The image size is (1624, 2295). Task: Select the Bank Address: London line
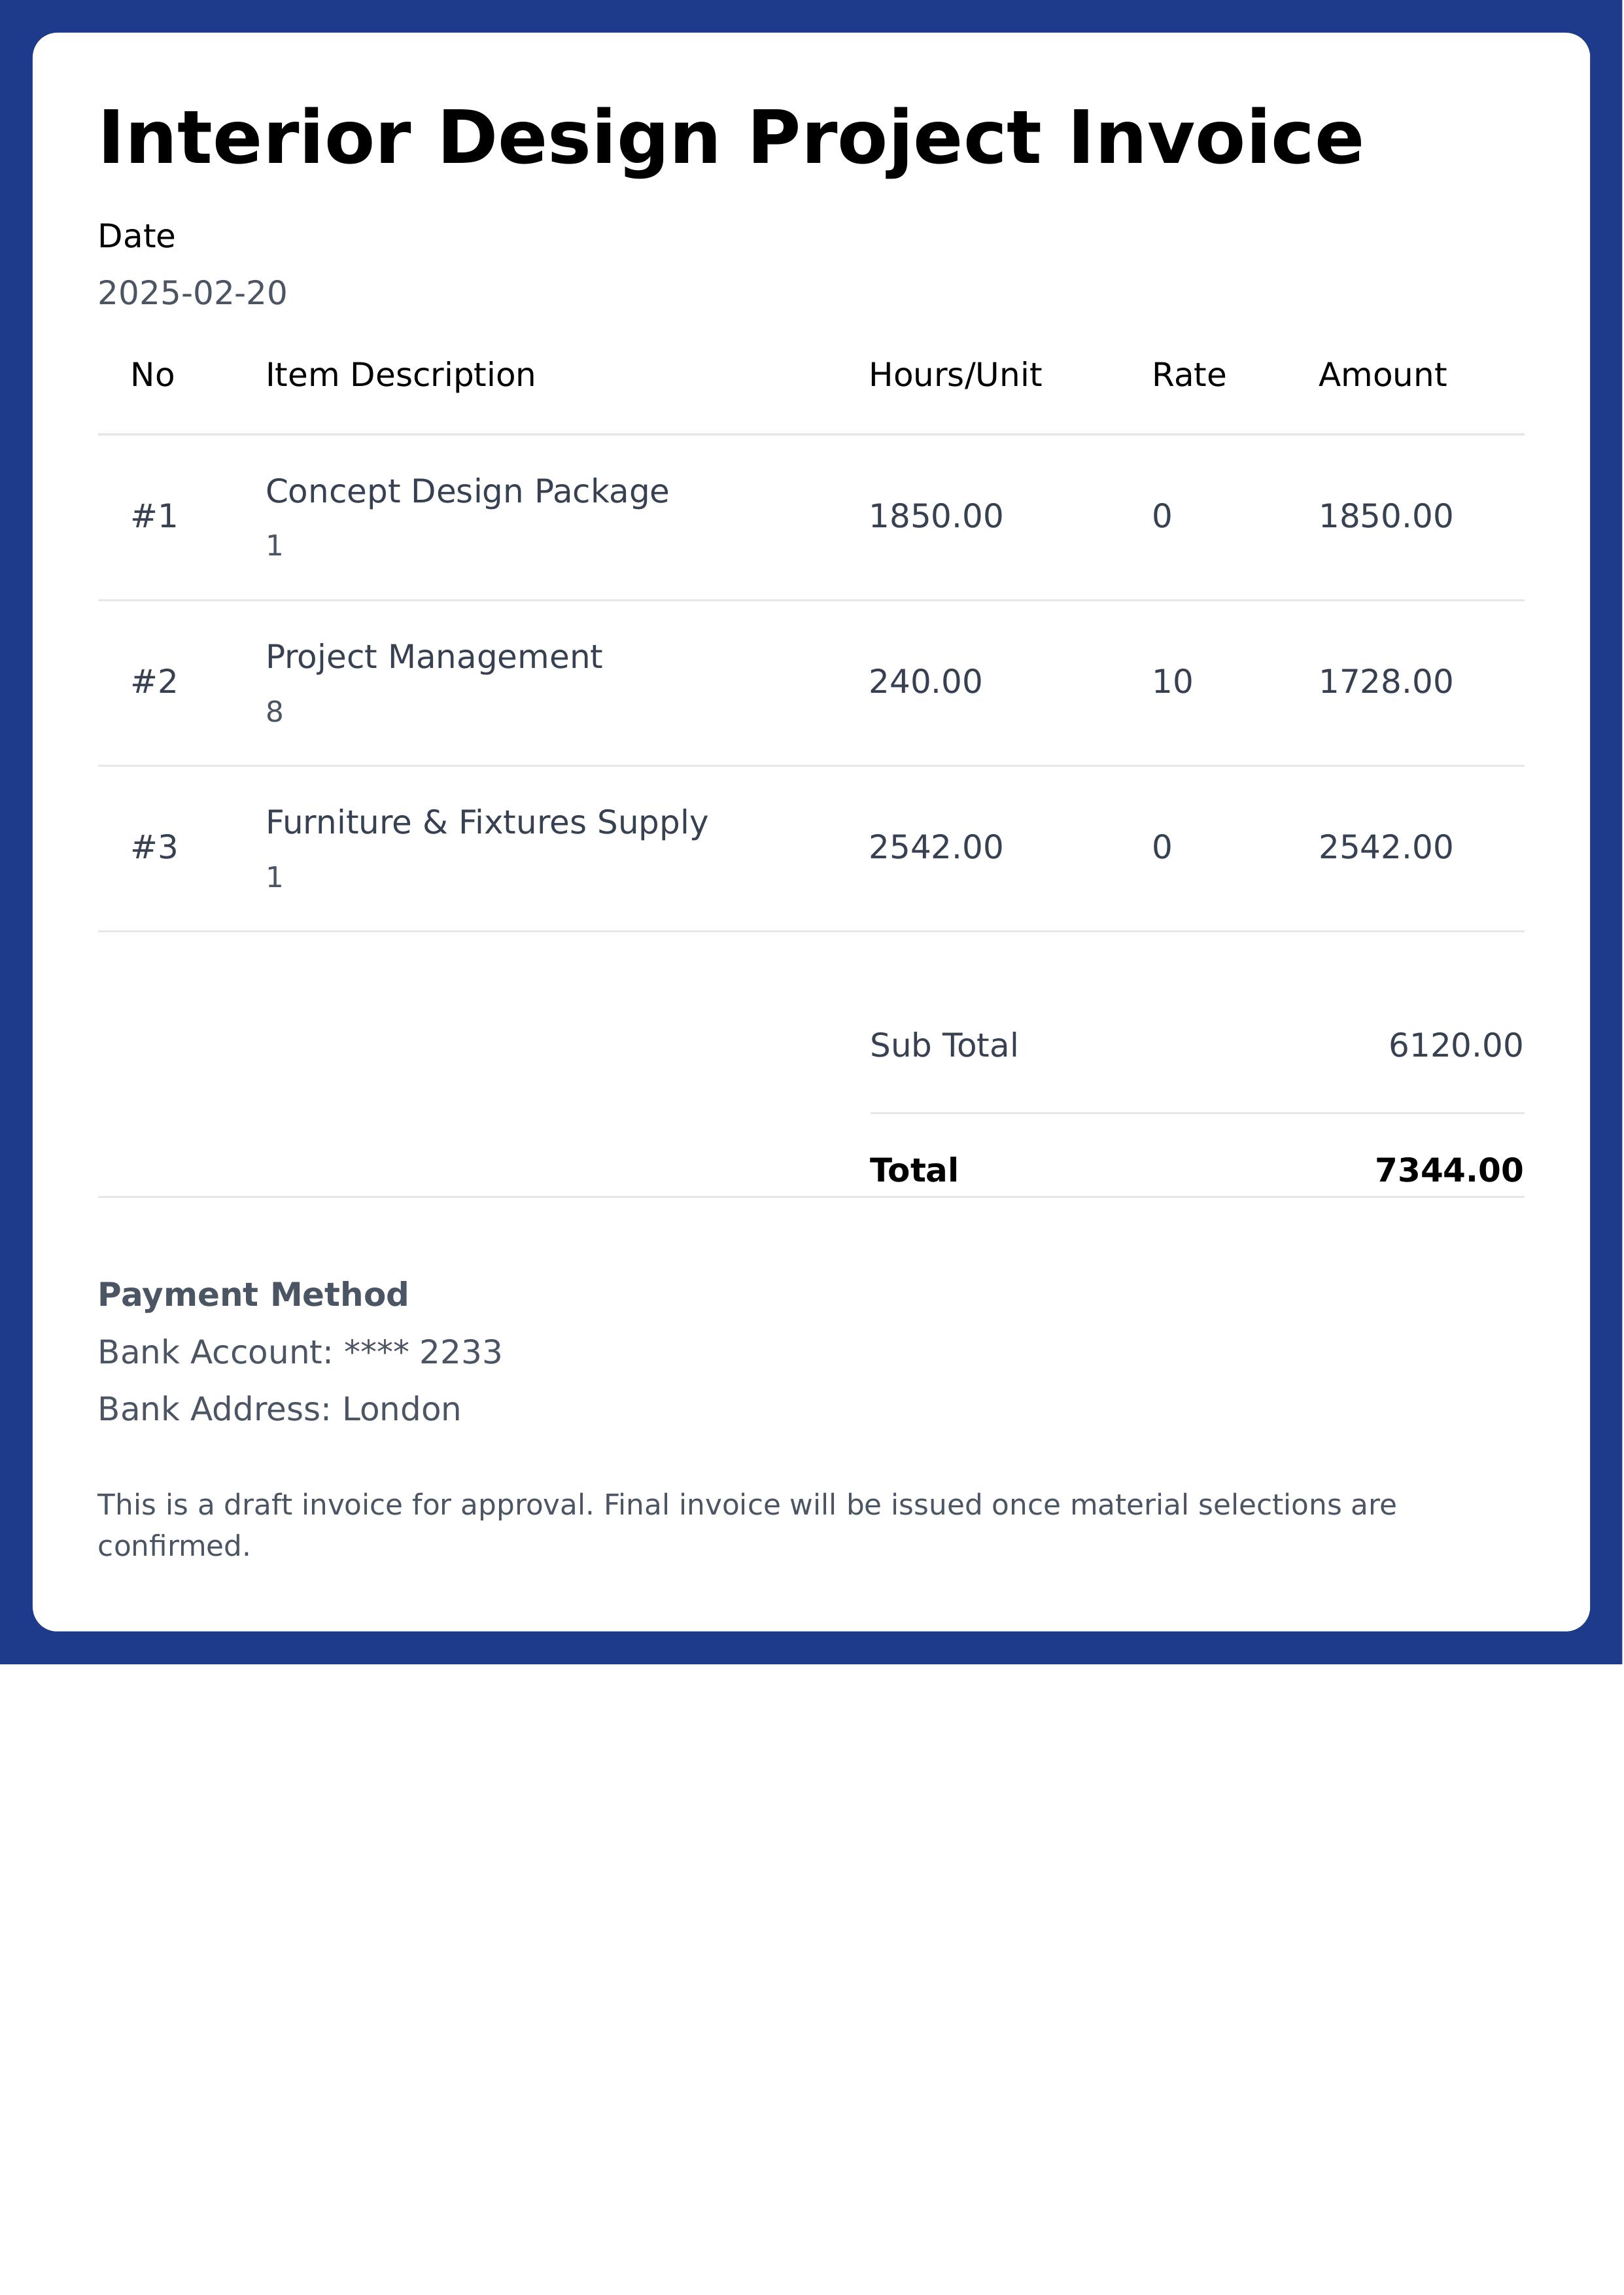[x=279, y=1409]
